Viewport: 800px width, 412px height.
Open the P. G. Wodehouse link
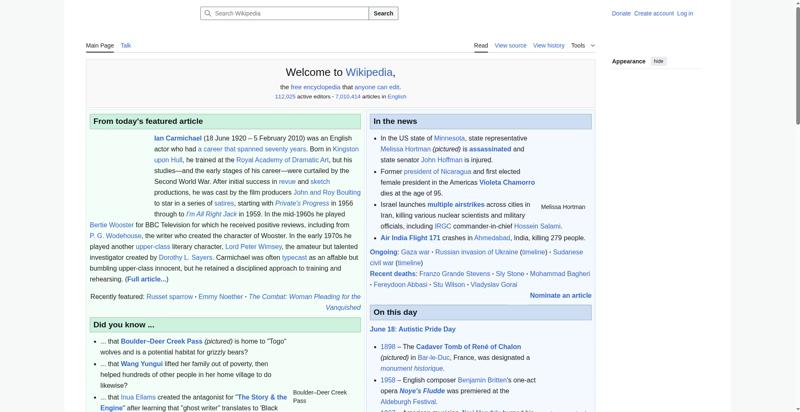pyautogui.click(x=115, y=236)
